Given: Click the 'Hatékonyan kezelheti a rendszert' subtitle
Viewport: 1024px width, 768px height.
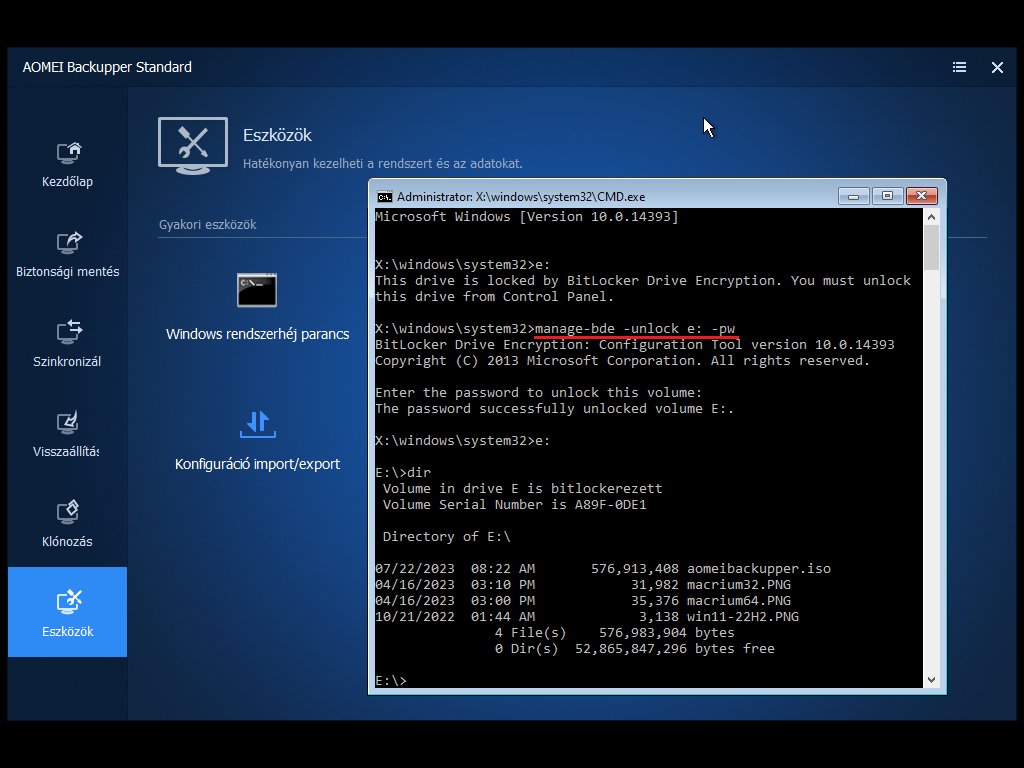Looking at the screenshot, I should 383,163.
